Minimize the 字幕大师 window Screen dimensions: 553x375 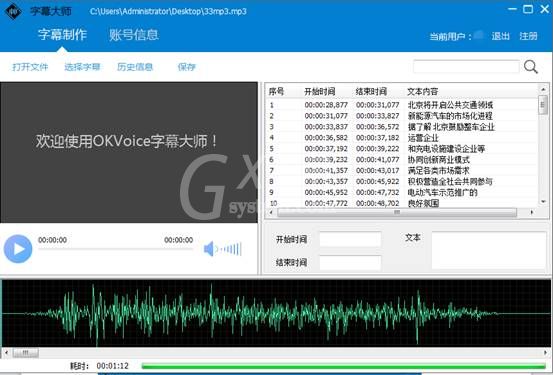coord(512,9)
